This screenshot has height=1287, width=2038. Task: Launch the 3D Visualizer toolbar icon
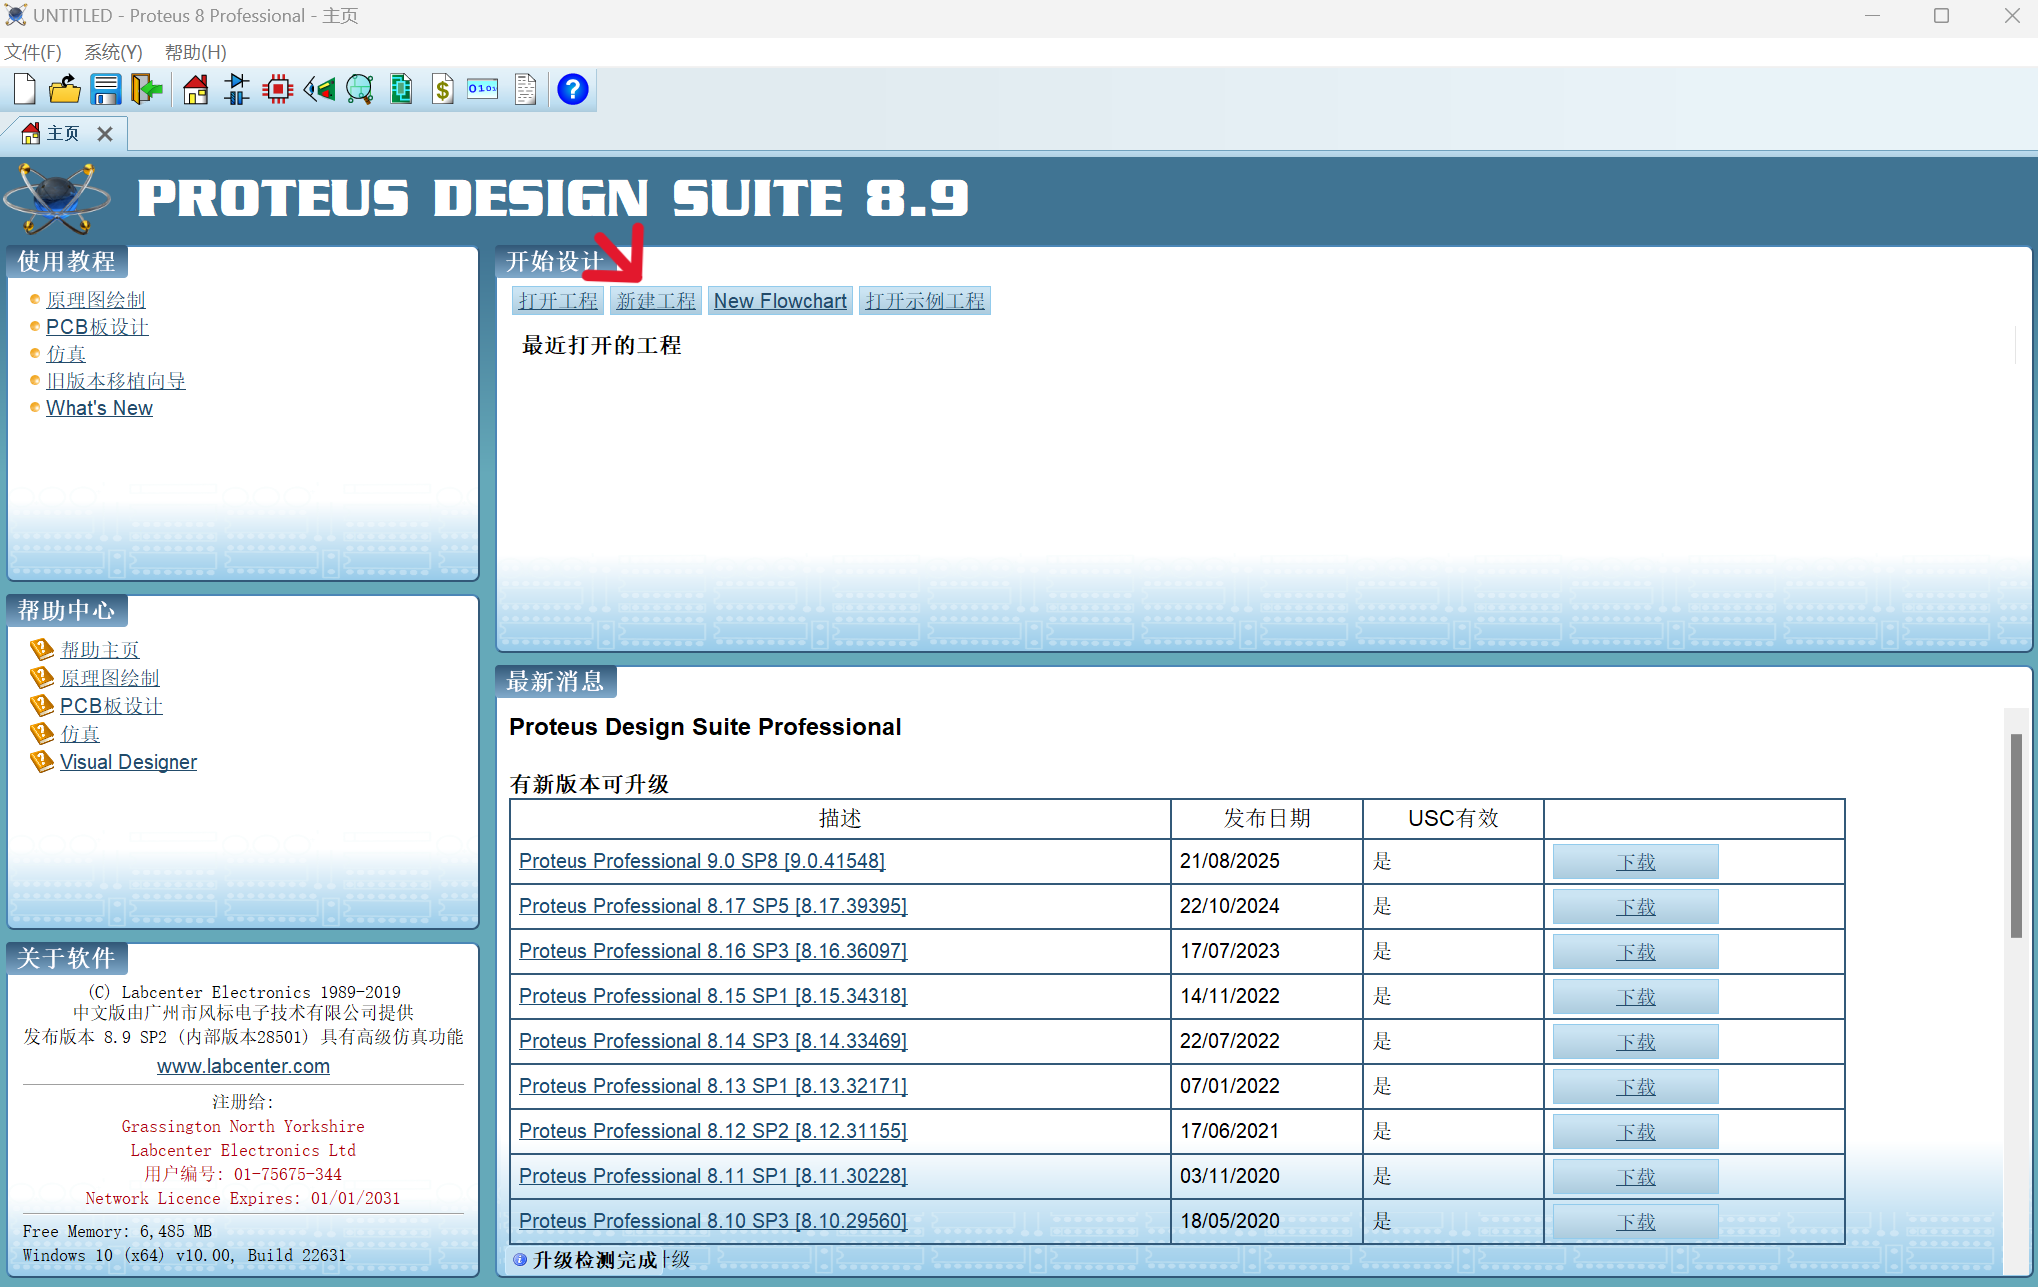pos(319,90)
